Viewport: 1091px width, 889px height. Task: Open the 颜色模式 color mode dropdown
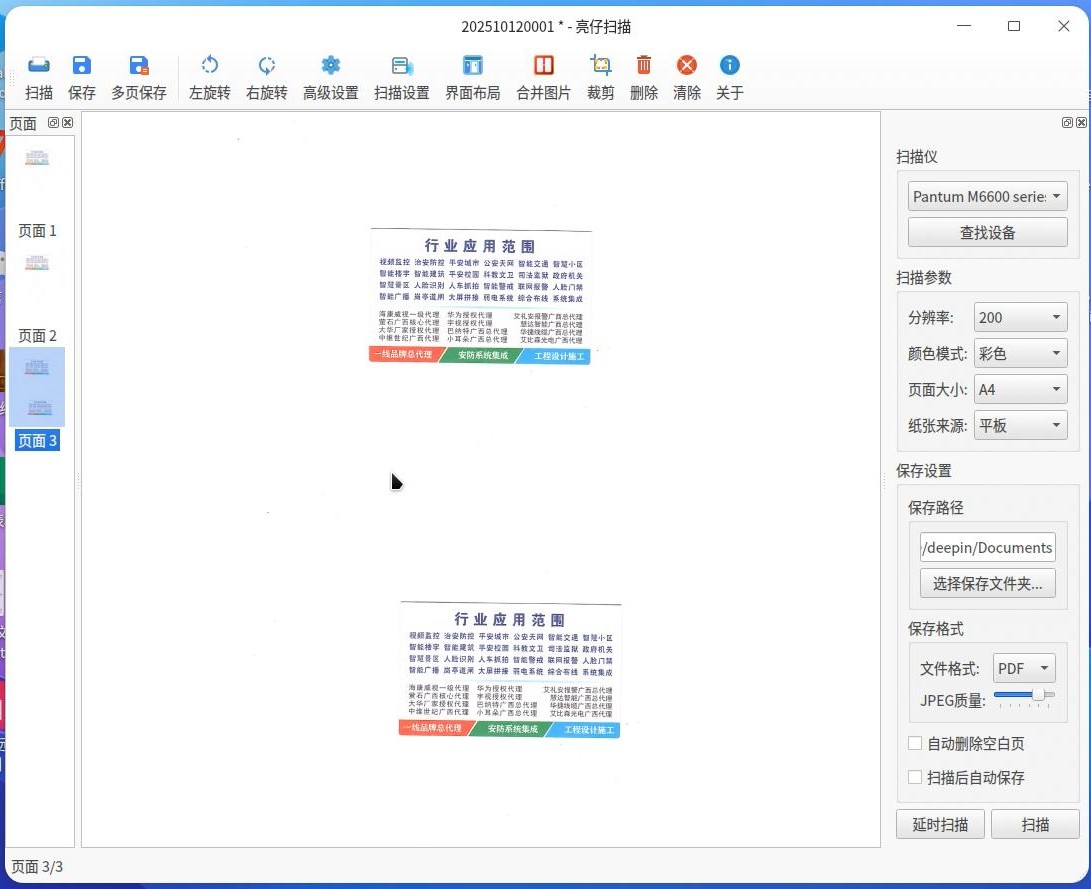coord(1021,353)
